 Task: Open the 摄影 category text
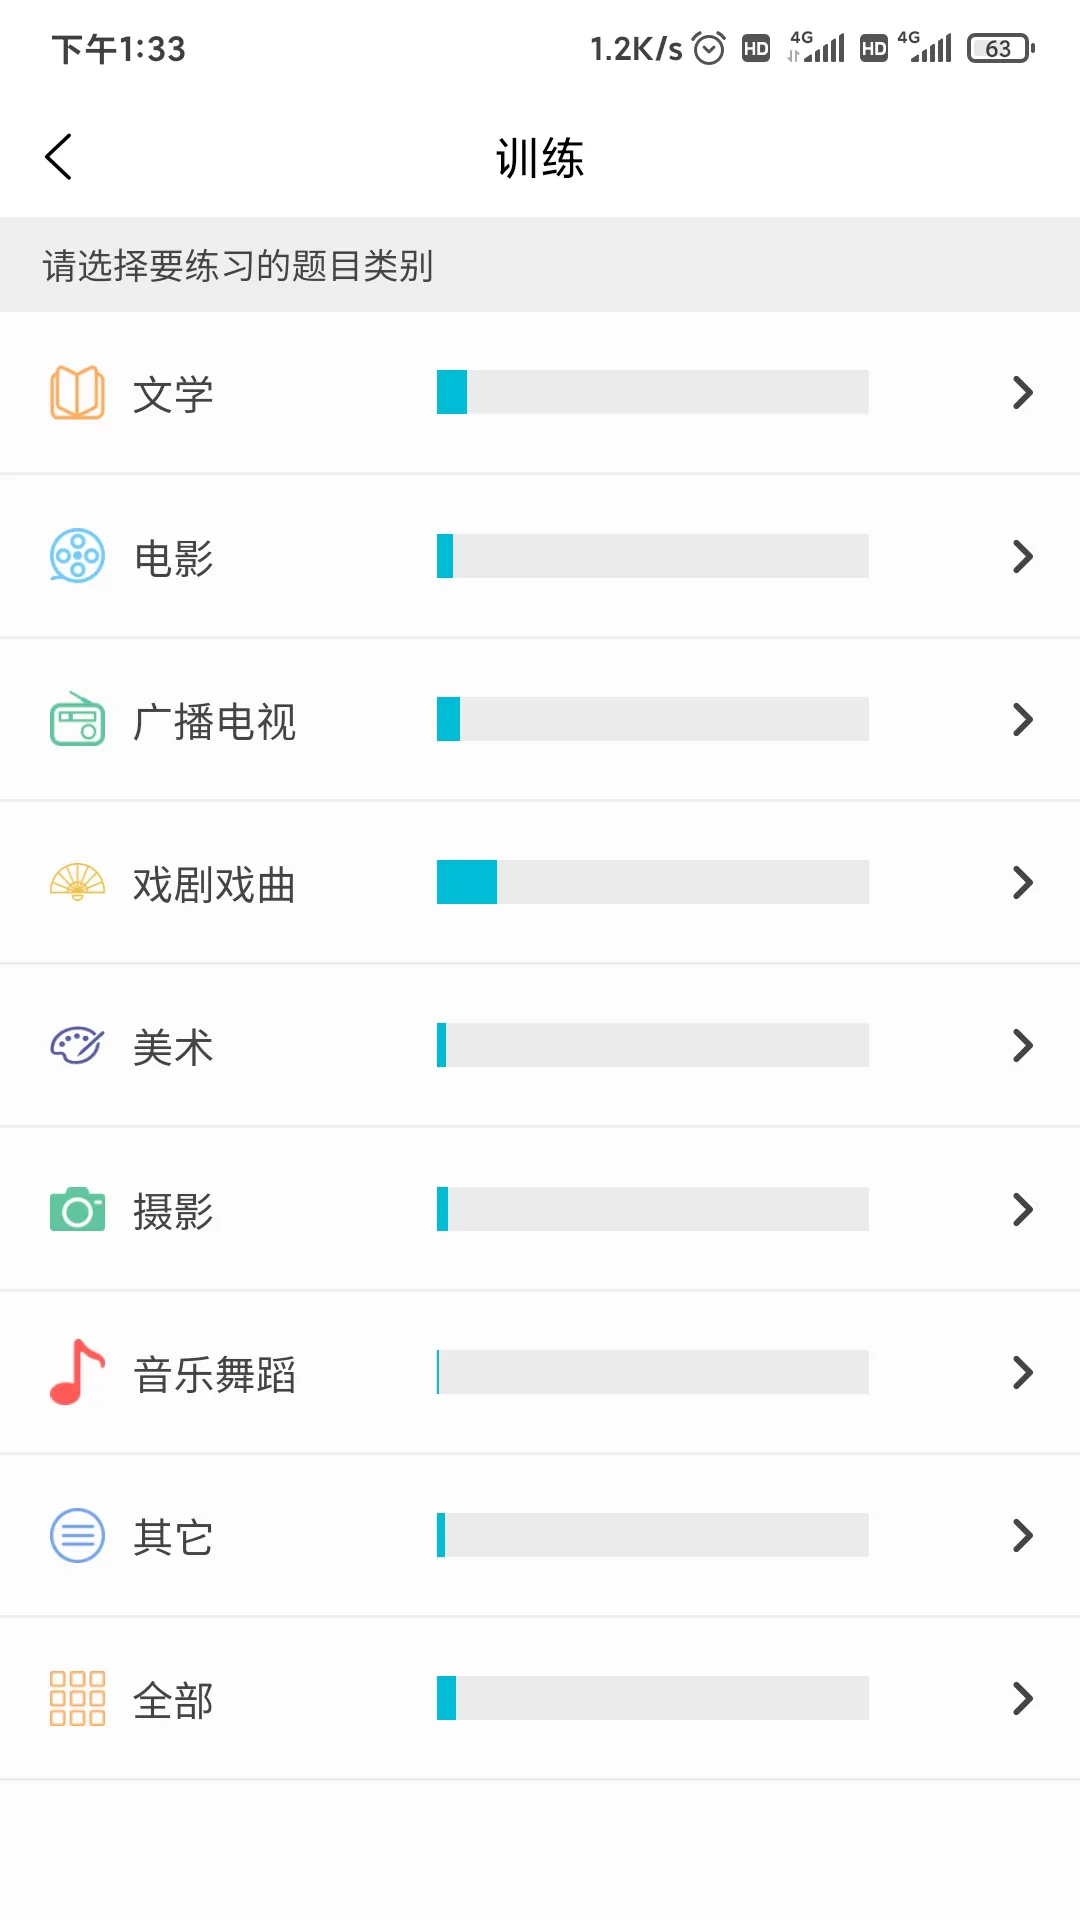click(173, 1211)
